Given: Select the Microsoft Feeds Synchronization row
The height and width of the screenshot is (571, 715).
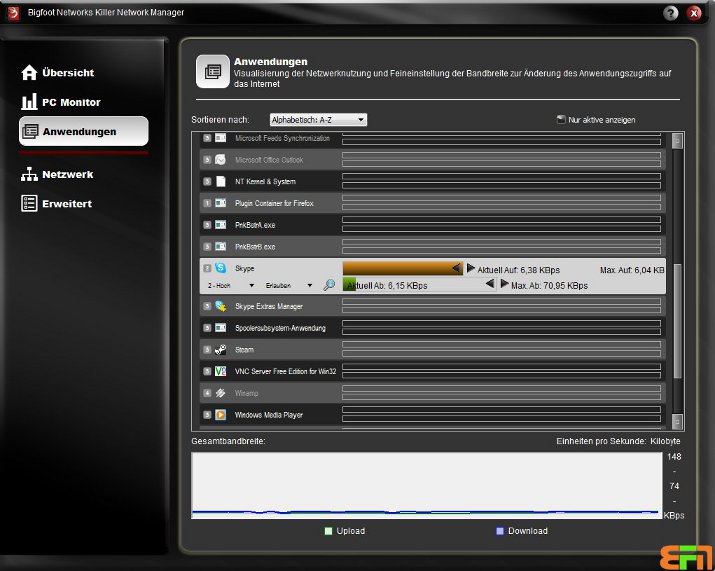Looking at the screenshot, I should [x=433, y=138].
